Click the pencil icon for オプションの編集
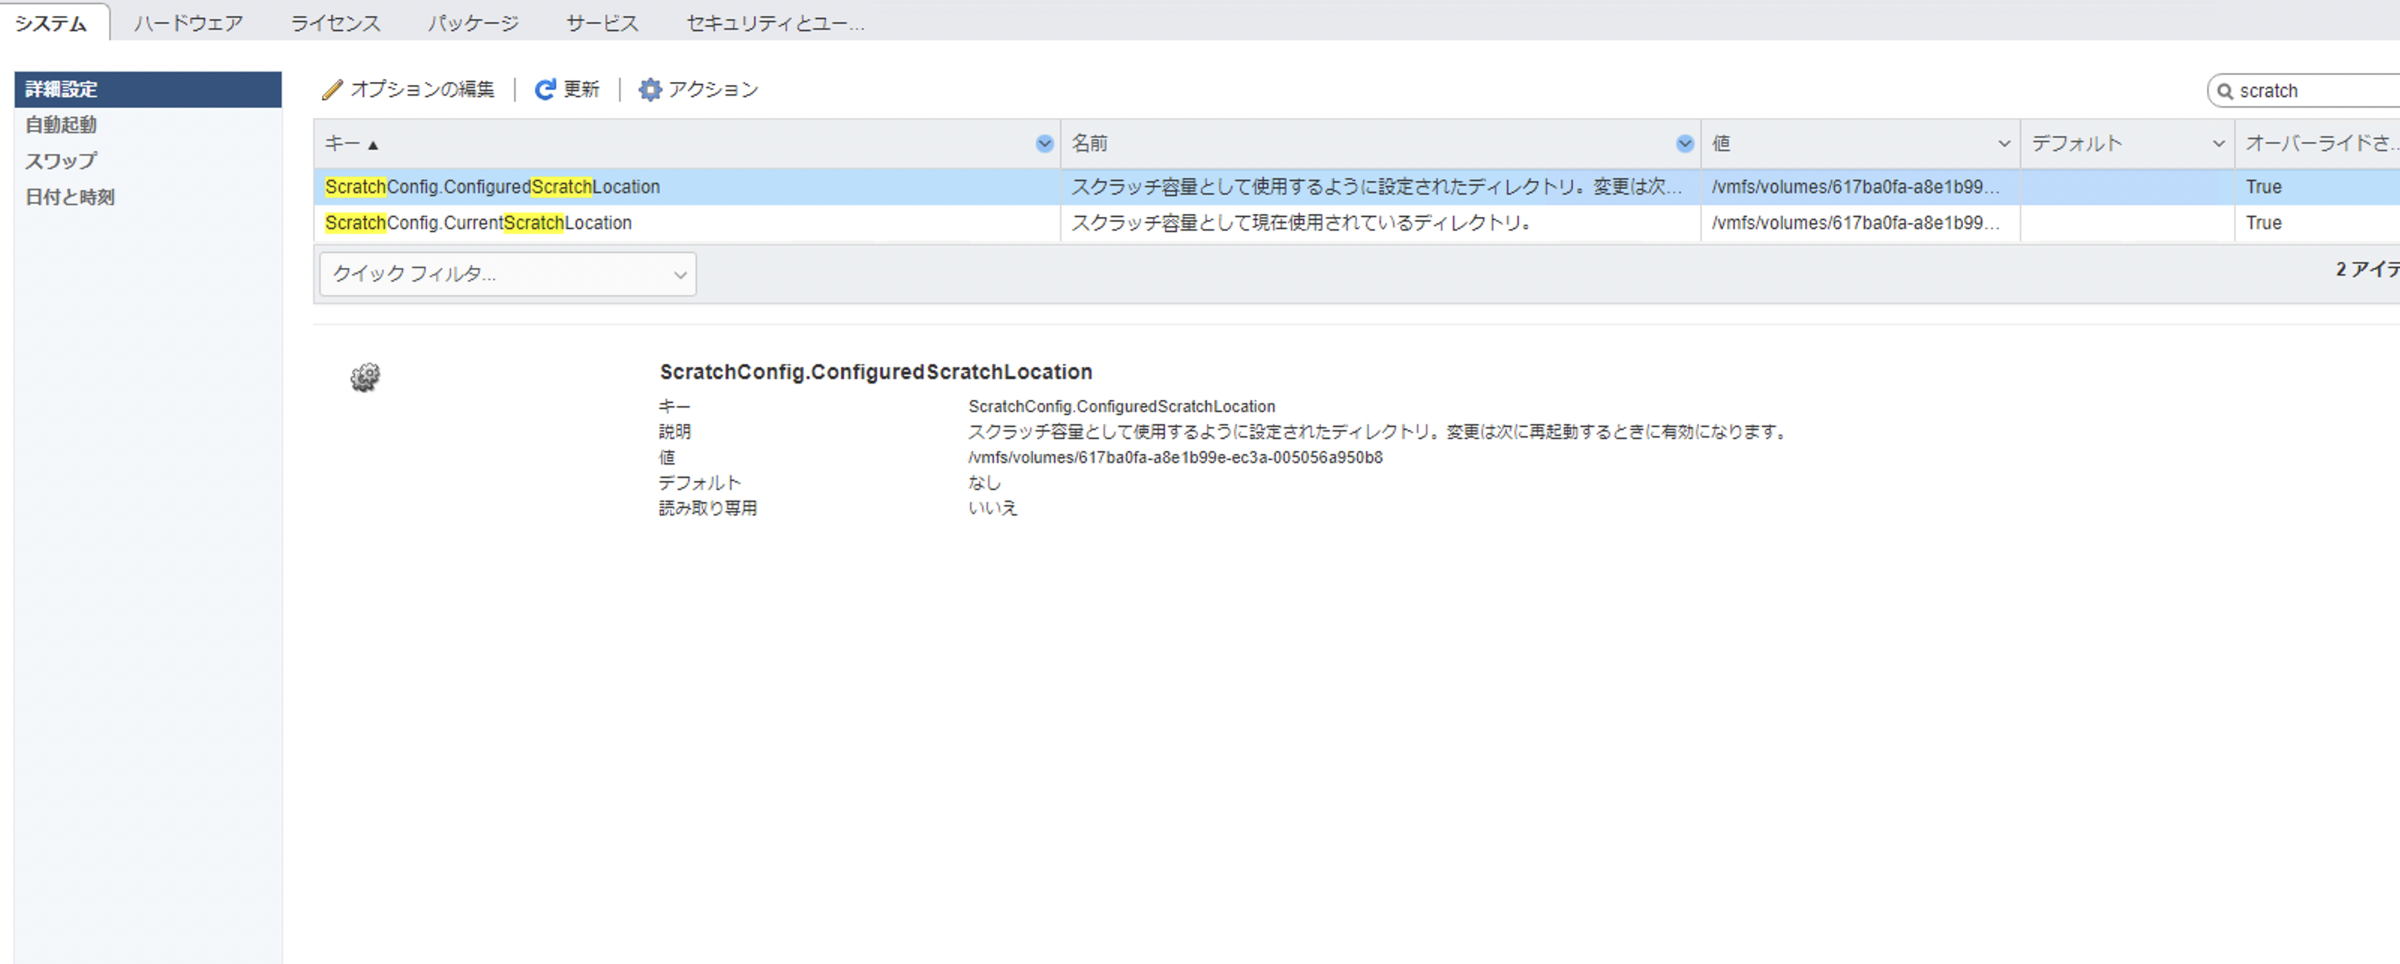Screen dimensions: 2400x964 tap(333, 89)
